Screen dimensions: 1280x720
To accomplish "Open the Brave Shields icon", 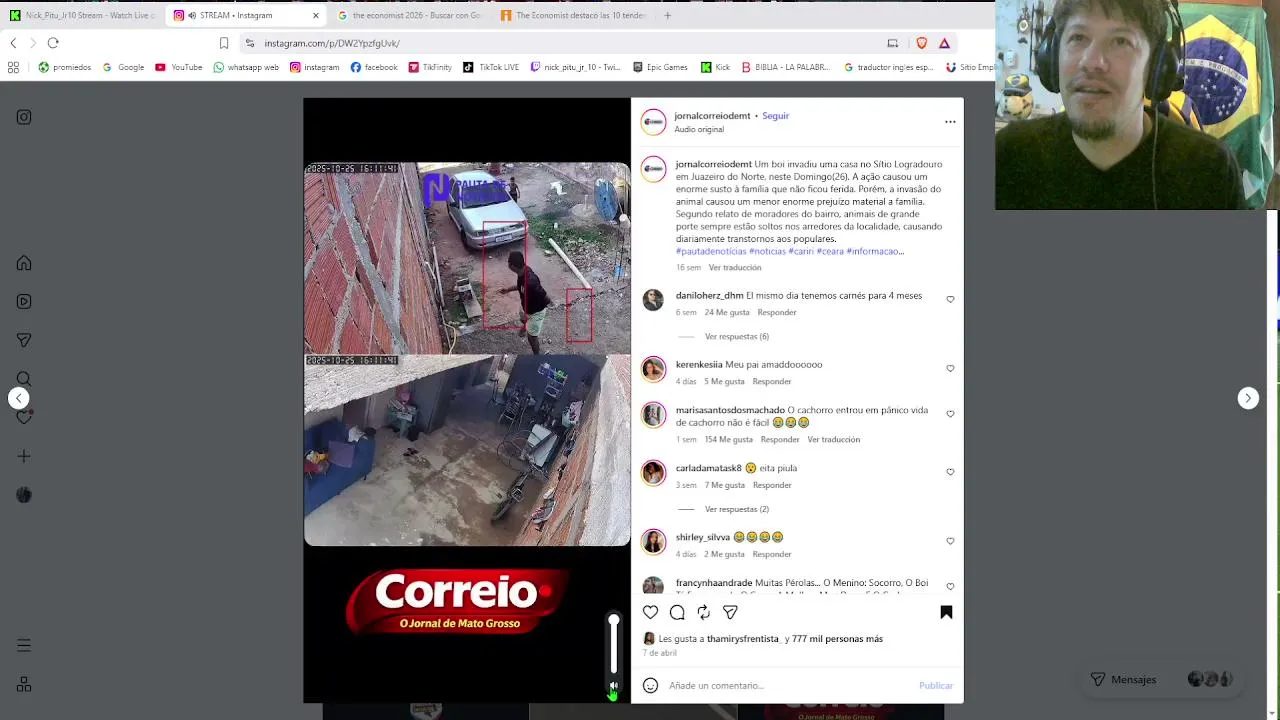I will click(x=922, y=43).
